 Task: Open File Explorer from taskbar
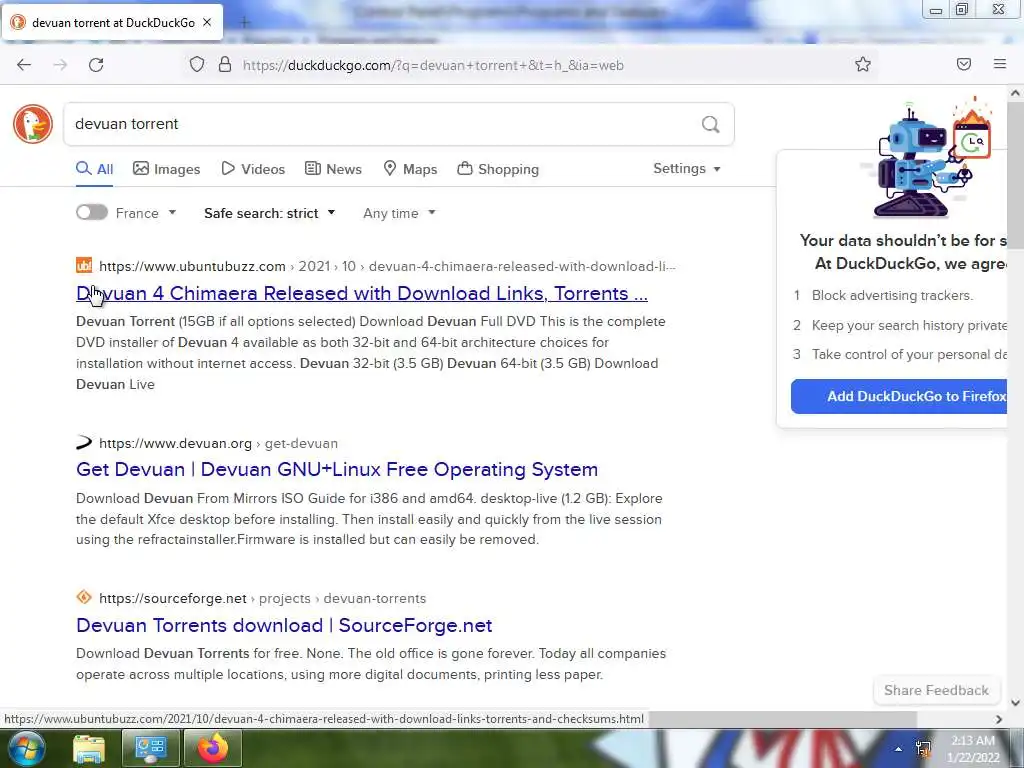(89, 748)
